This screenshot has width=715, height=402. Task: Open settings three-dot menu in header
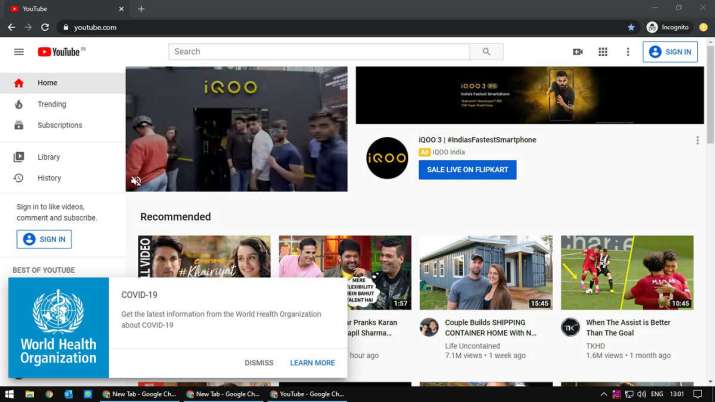tap(628, 52)
